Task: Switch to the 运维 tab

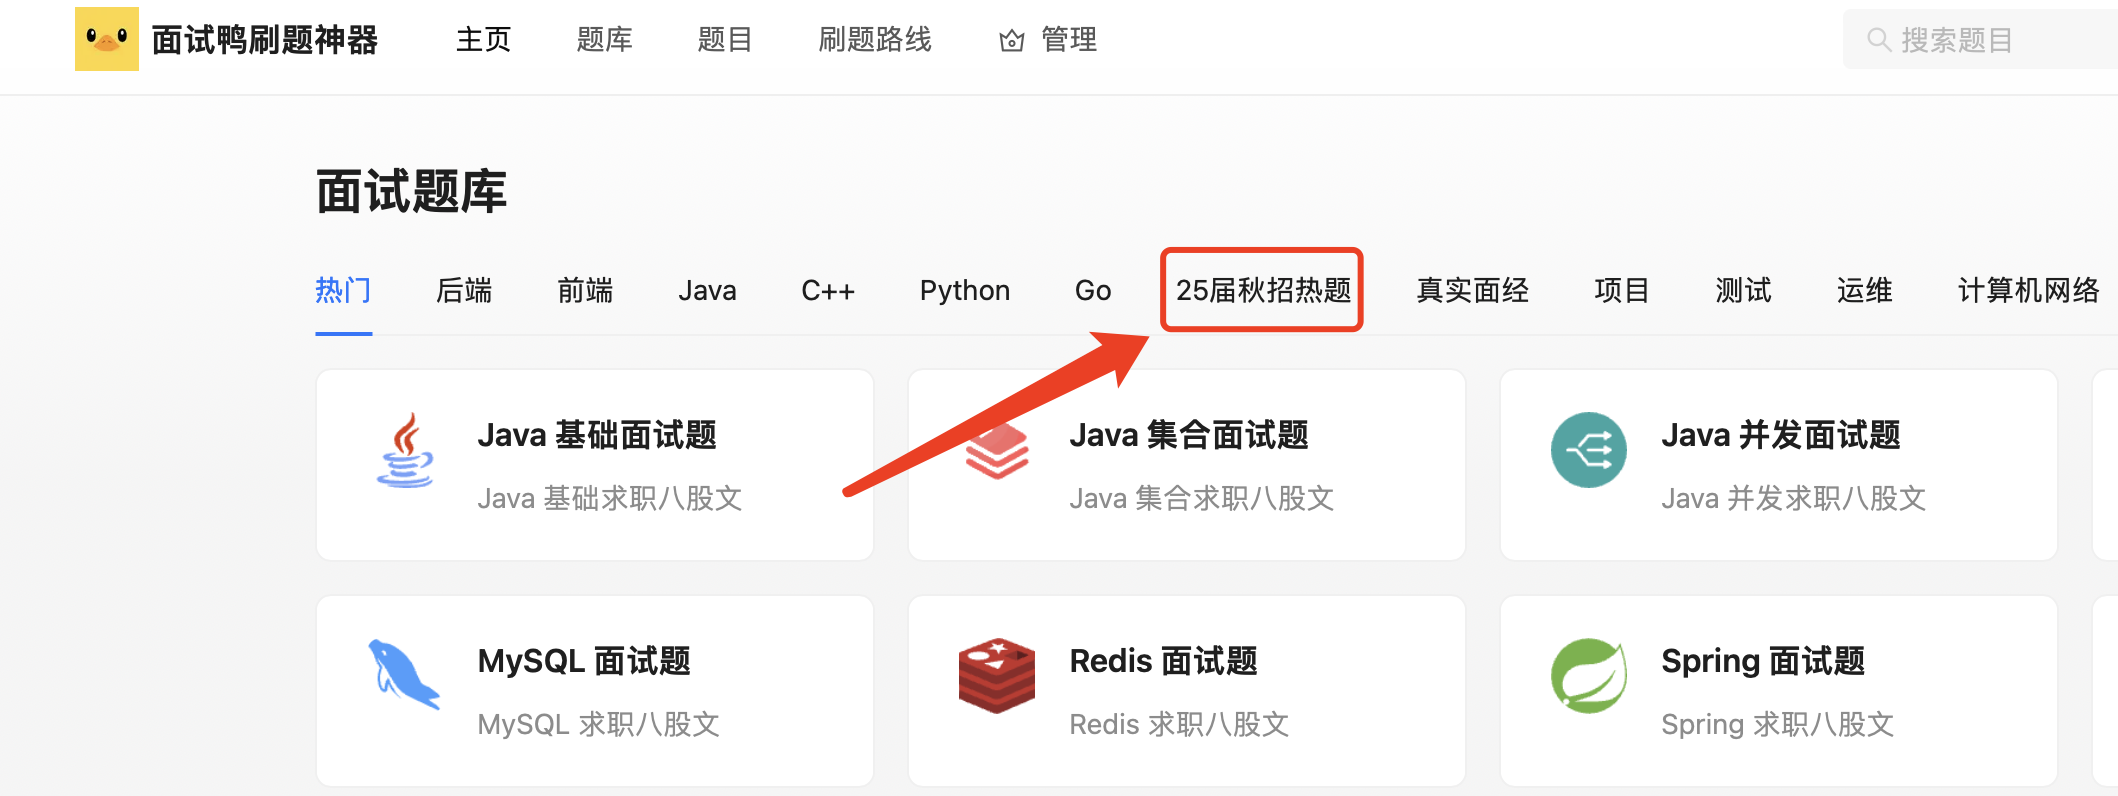Action: coord(1865,290)
